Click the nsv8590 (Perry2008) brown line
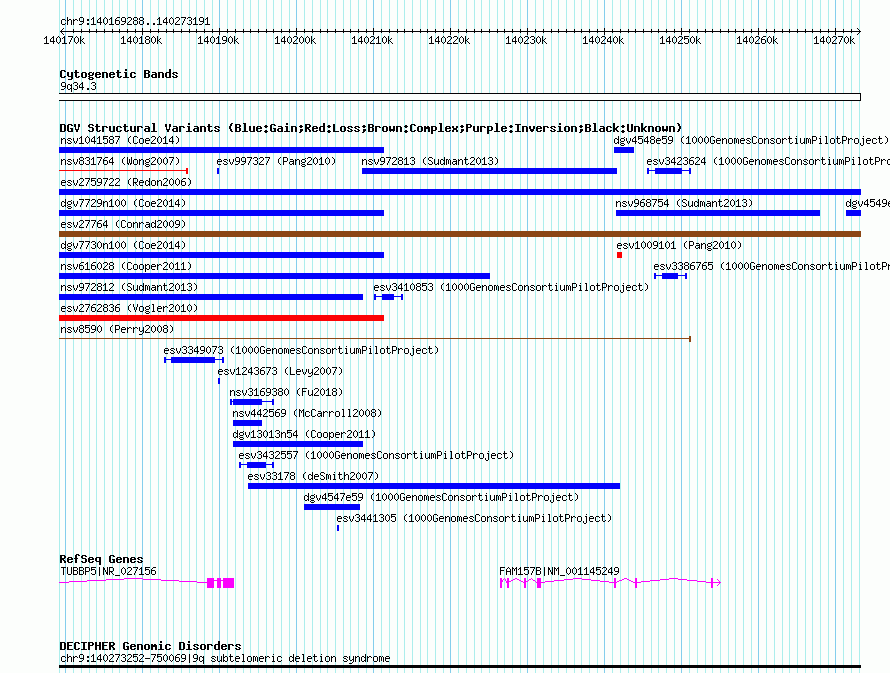 pyautogui.click(x=375, y=339)
